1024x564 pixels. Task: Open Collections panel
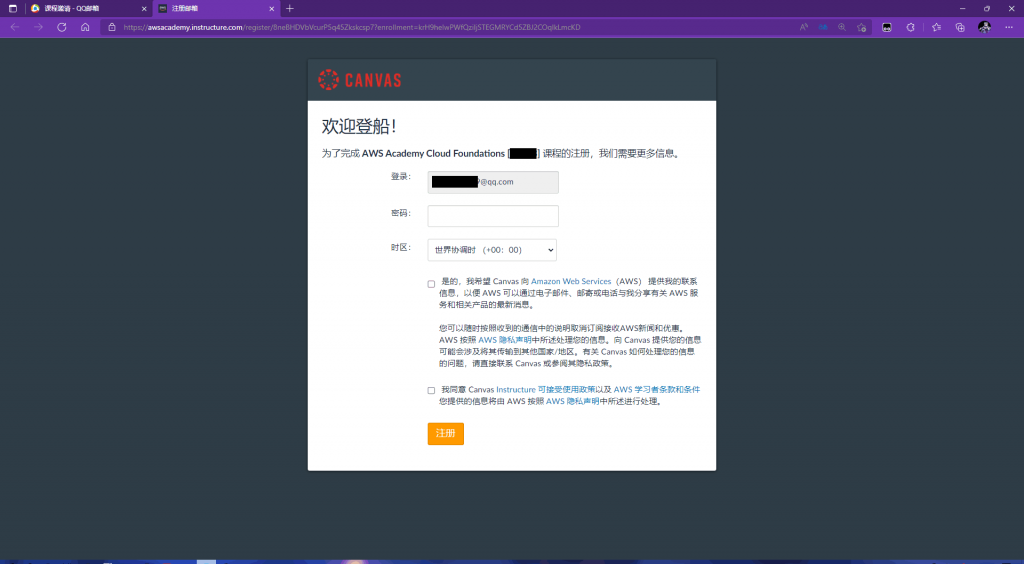click(x=960, y=27)
